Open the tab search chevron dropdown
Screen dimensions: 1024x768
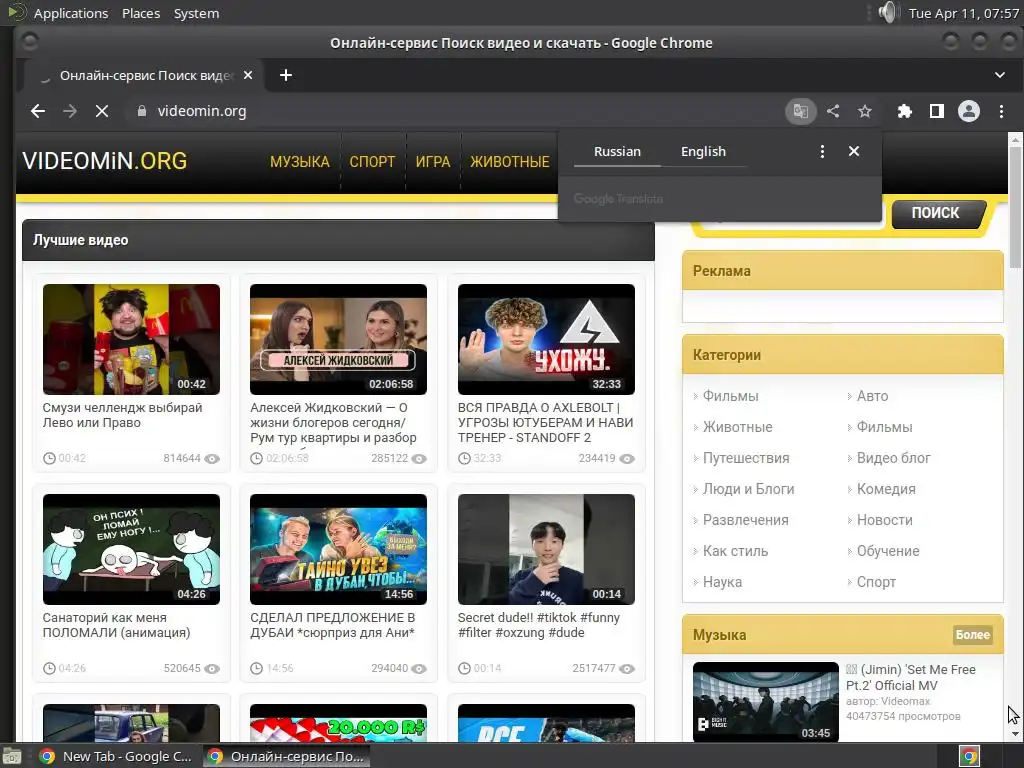click(999, 75)
